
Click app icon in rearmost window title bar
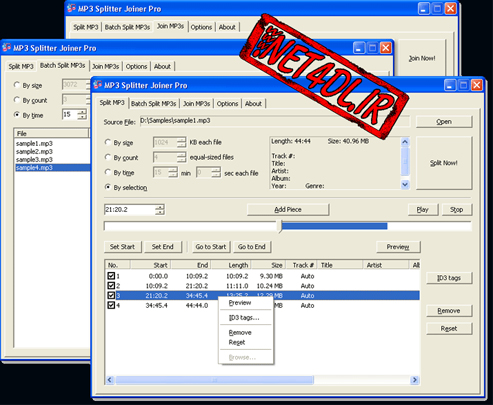click(x=71, y=8)
